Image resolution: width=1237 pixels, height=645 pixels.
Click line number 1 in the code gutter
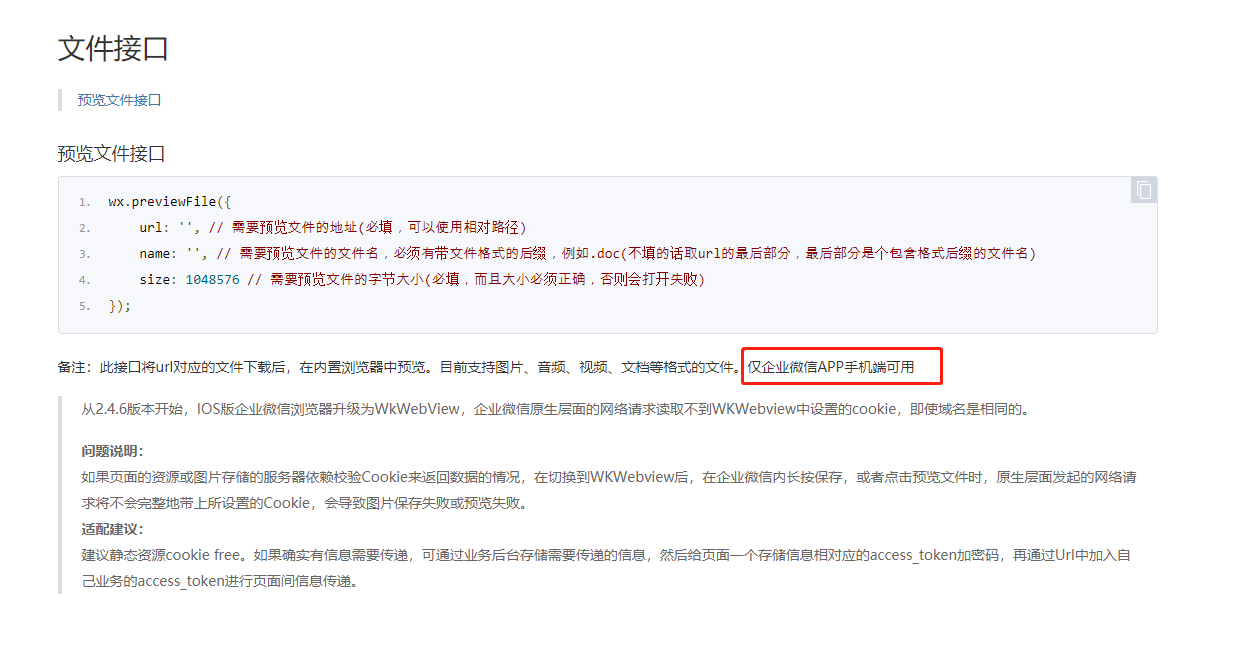pyautogui.click(x=85, y=202)
